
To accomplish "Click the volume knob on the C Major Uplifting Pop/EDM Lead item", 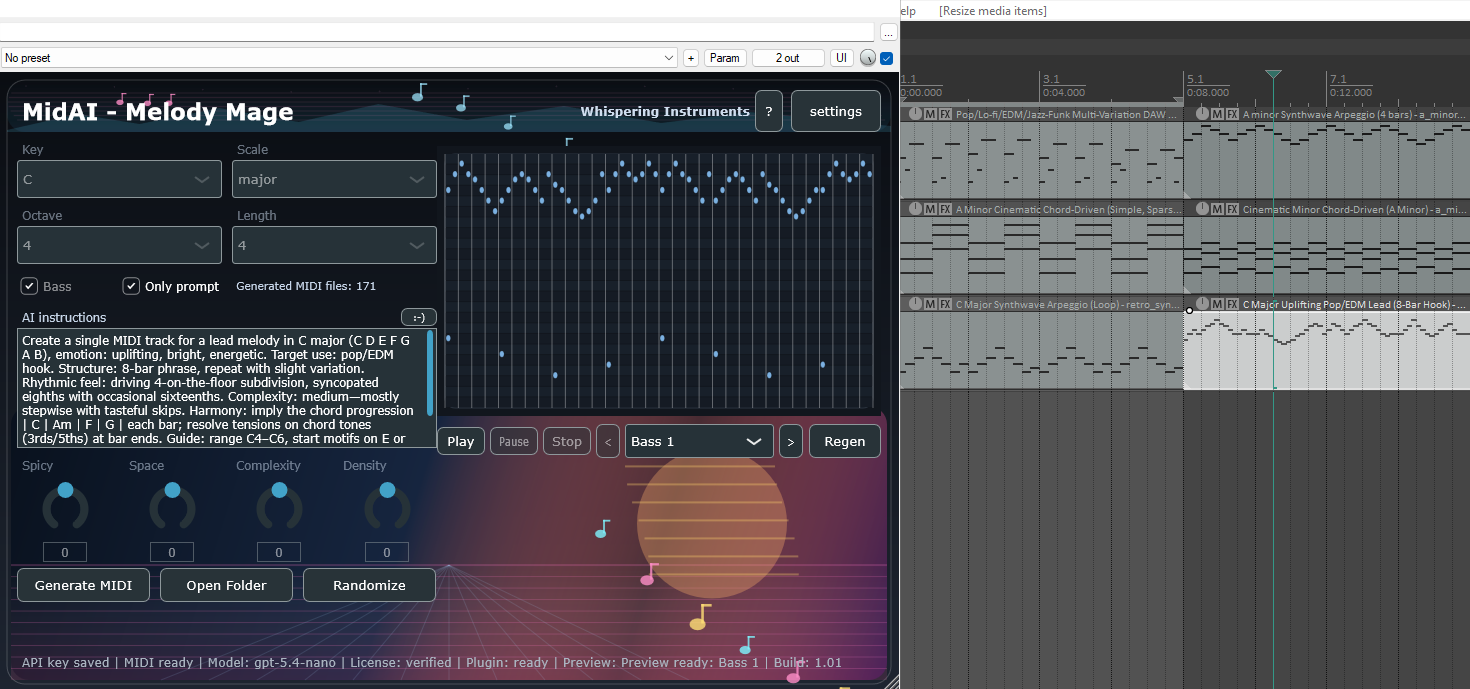I will tap(1201, 304).
